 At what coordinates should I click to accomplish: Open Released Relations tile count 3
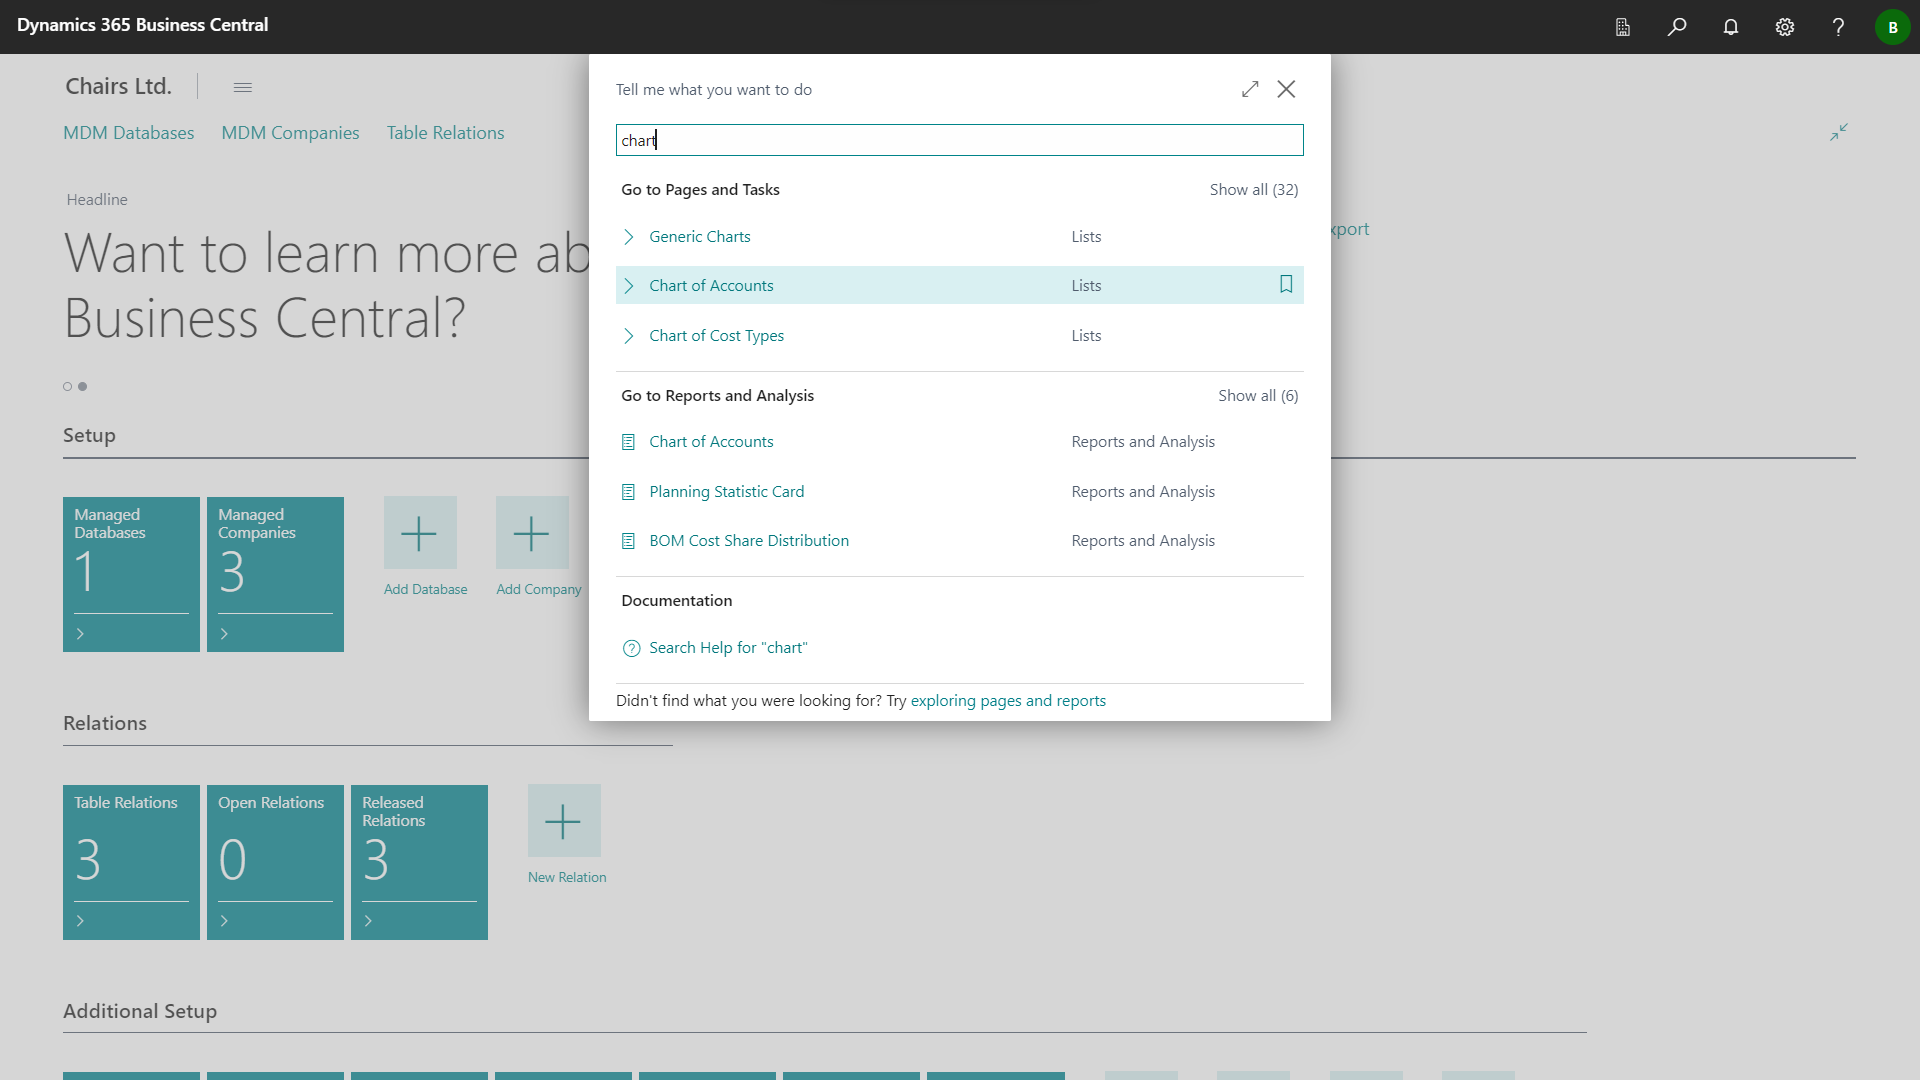[376, 860]
